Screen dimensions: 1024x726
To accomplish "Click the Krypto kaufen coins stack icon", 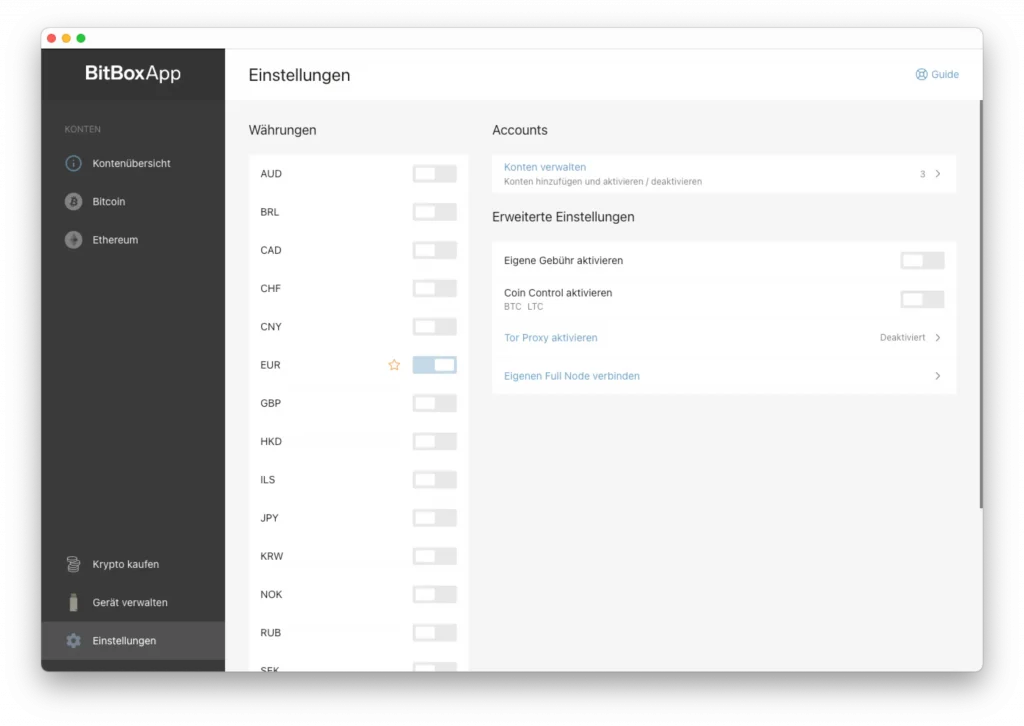I will tap(73, 564).
